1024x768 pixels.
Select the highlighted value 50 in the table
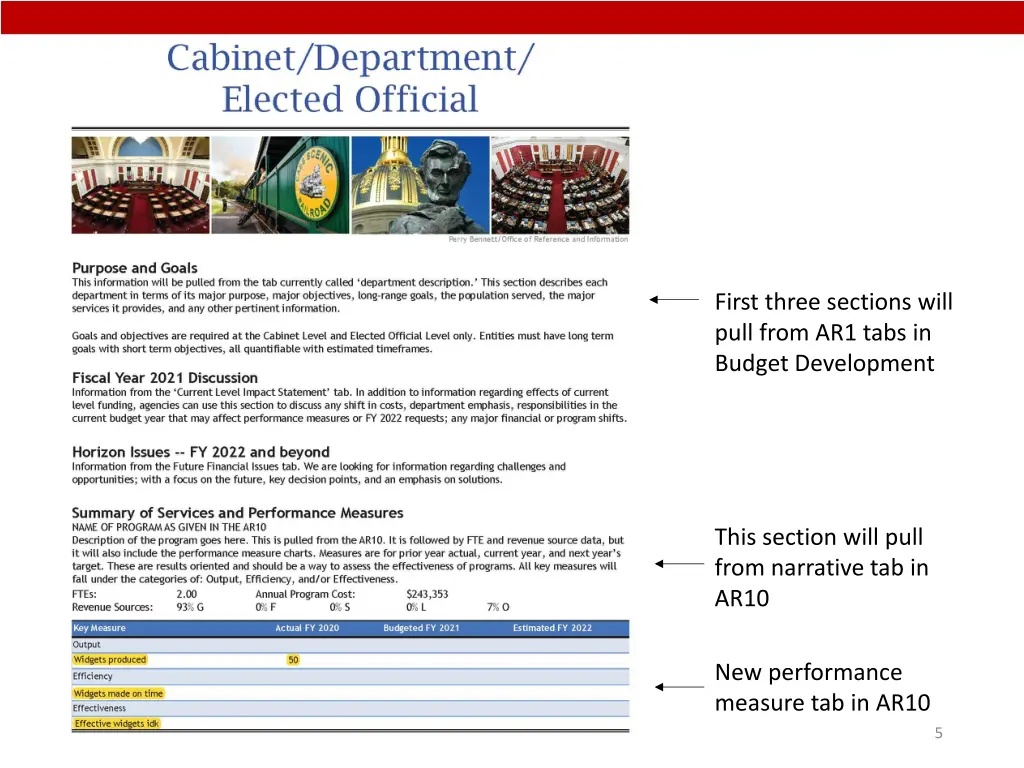(x=293, y=660)
